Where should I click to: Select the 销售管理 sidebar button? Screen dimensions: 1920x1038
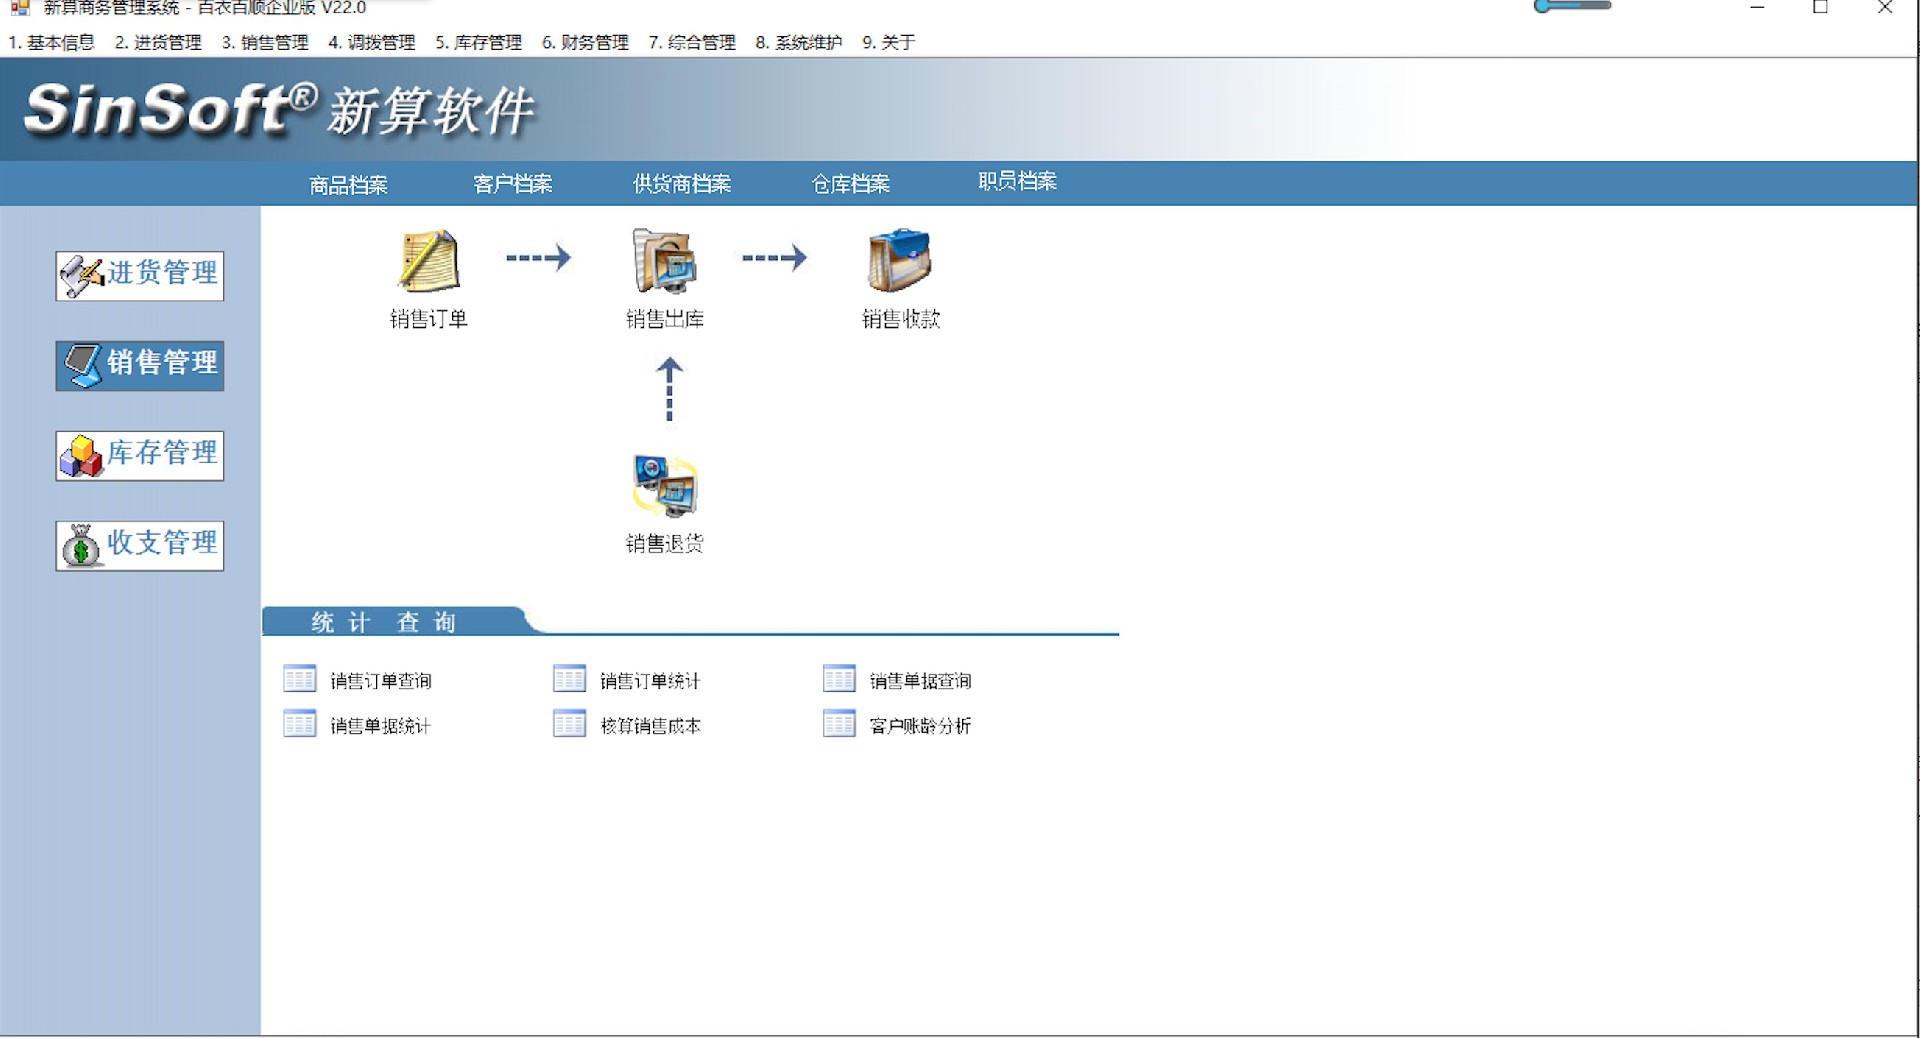click(140, 365)
